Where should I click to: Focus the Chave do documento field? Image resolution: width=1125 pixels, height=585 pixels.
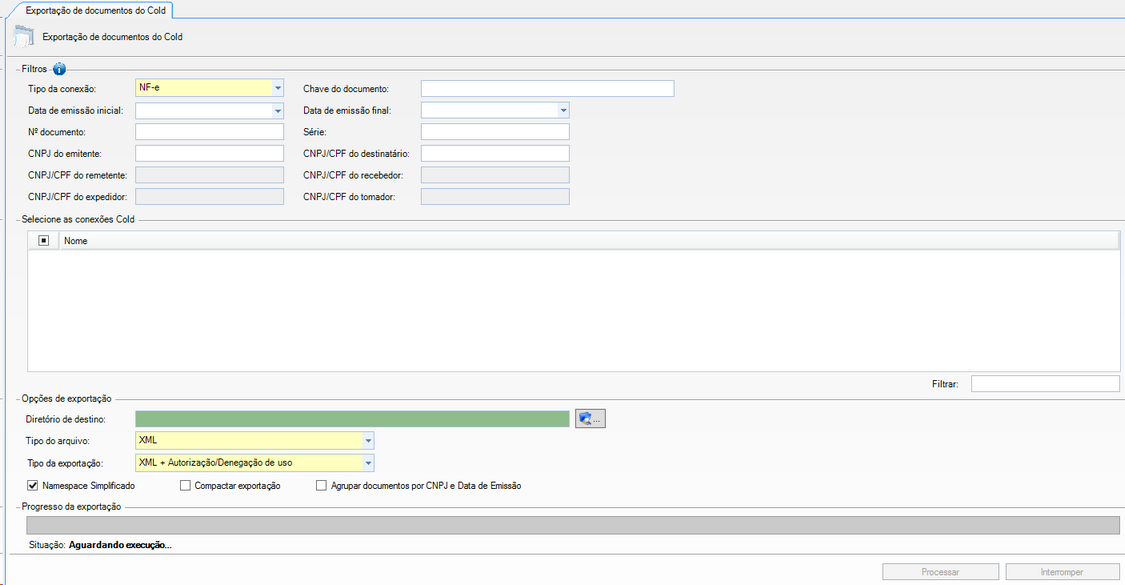pyautogui.click(x=547, y=88)
